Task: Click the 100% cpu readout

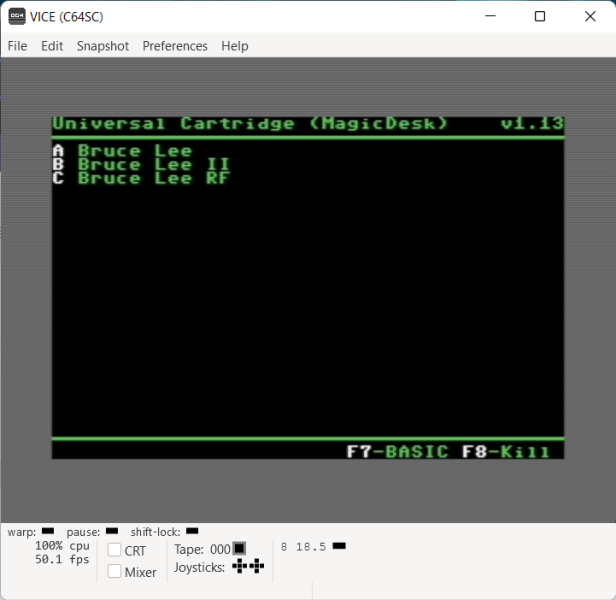Action: tap(62, 546)
